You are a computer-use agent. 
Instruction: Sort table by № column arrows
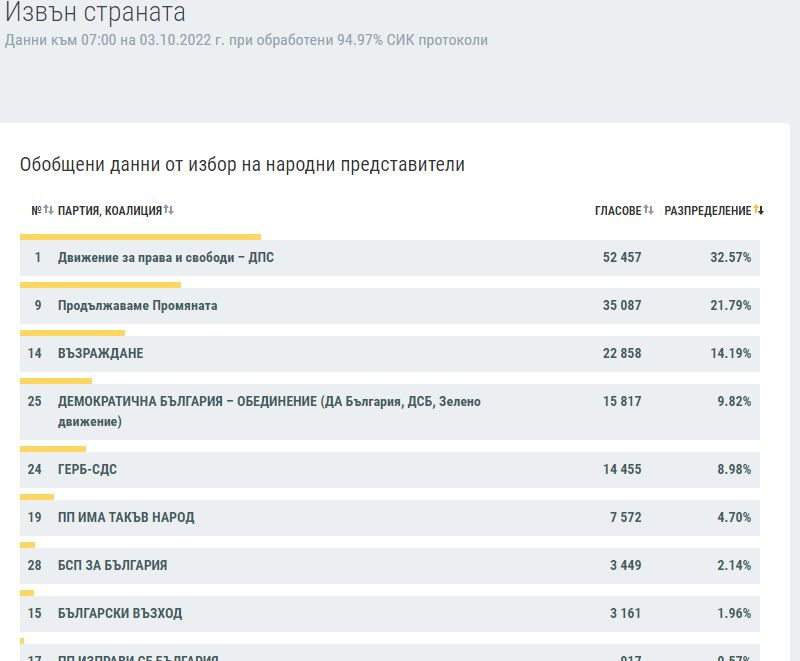tap(48, 210)
